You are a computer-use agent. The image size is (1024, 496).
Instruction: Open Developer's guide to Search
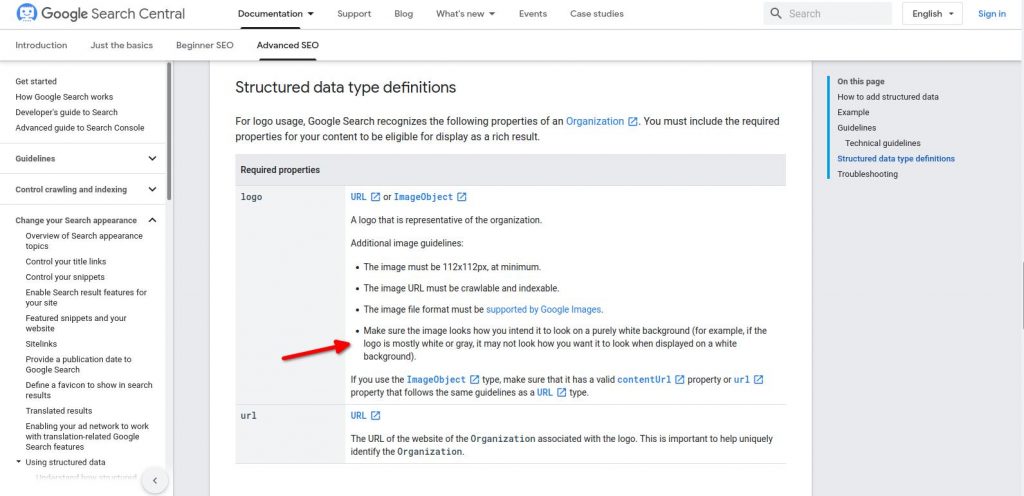click(x=67, y=112)
